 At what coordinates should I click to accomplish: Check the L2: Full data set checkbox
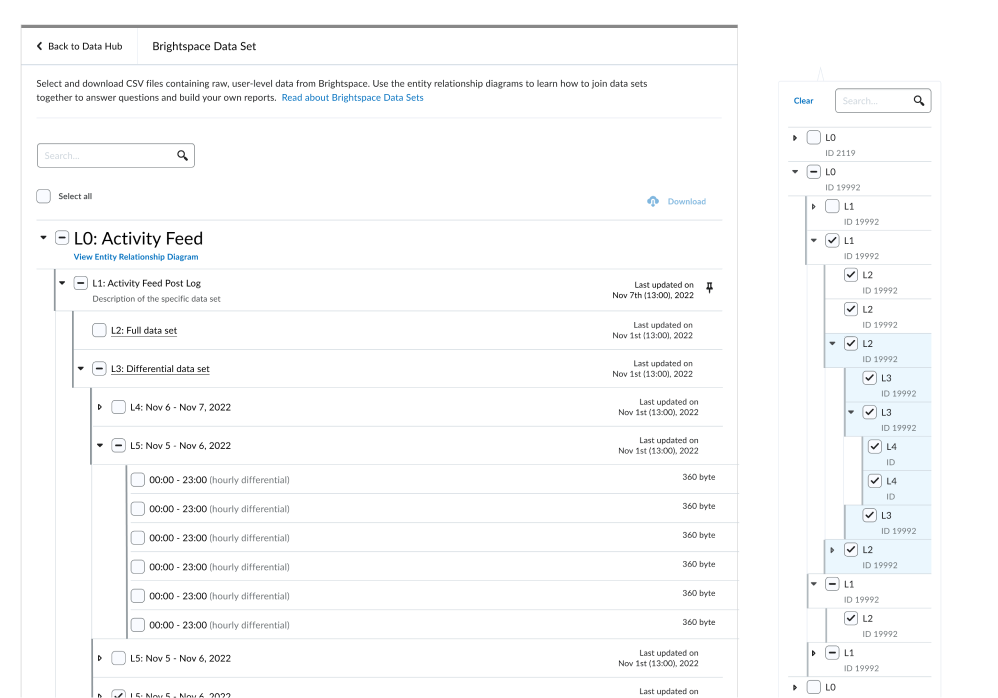[x=99, y=330]
